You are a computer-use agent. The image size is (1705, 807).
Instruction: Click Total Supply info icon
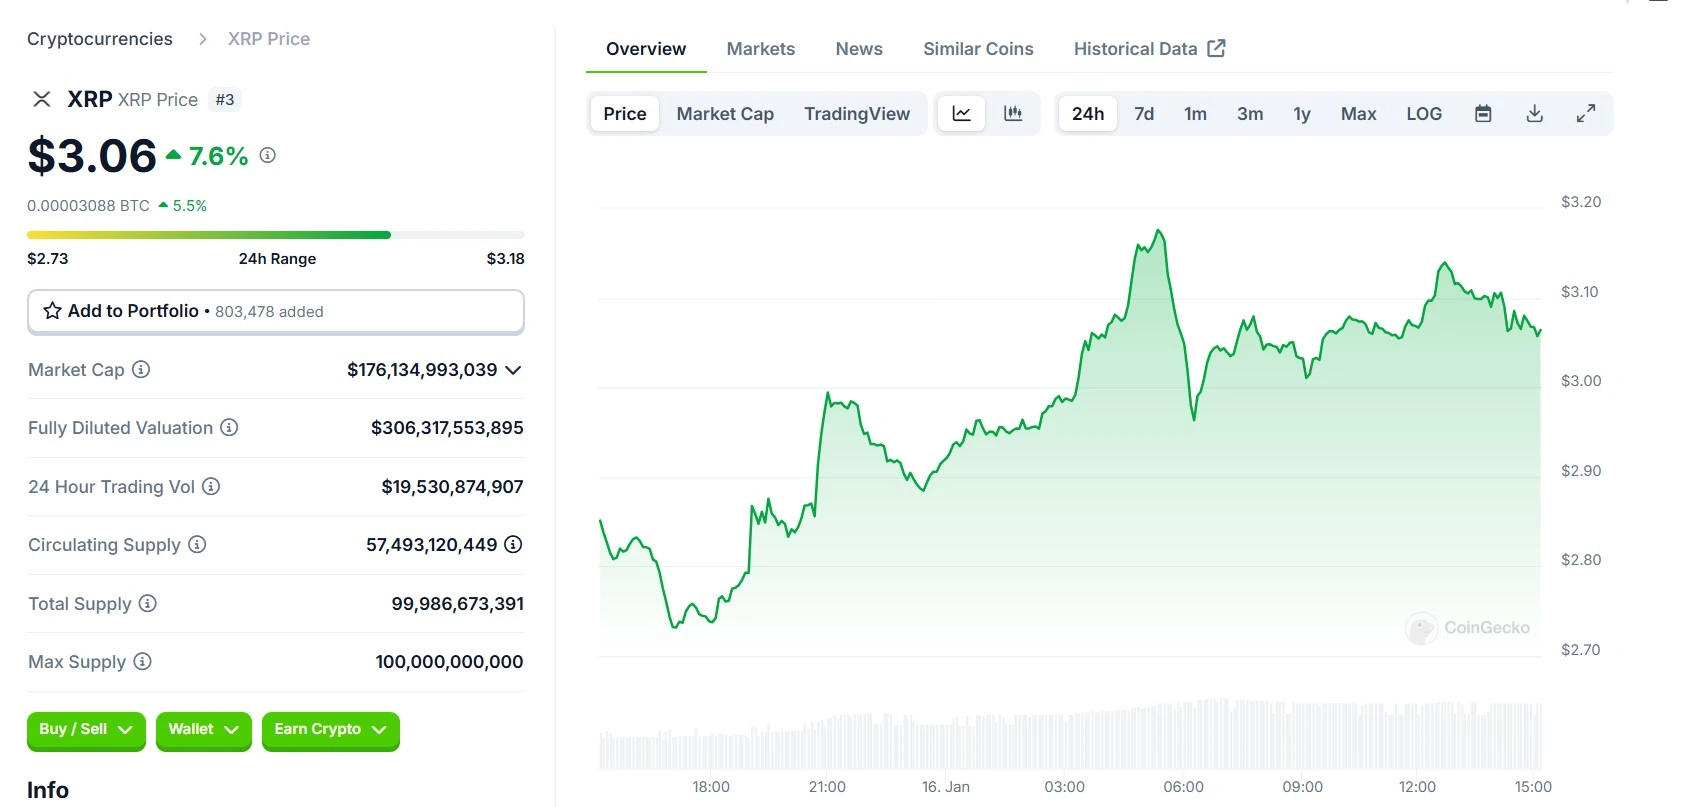click(148, 603)
